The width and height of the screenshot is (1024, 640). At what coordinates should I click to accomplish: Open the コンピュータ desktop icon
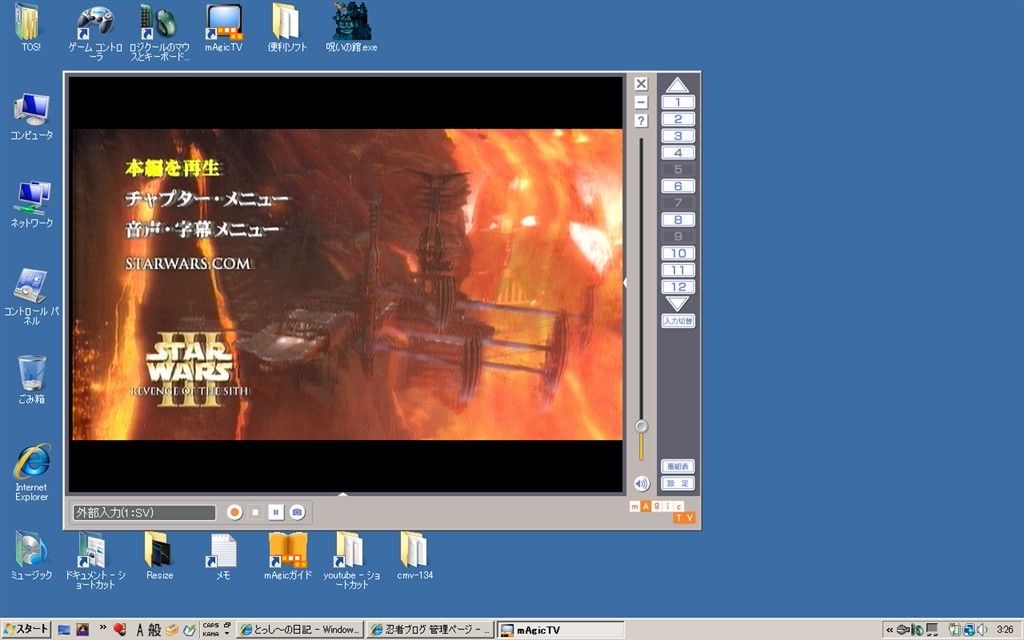(x=31, y=116)
